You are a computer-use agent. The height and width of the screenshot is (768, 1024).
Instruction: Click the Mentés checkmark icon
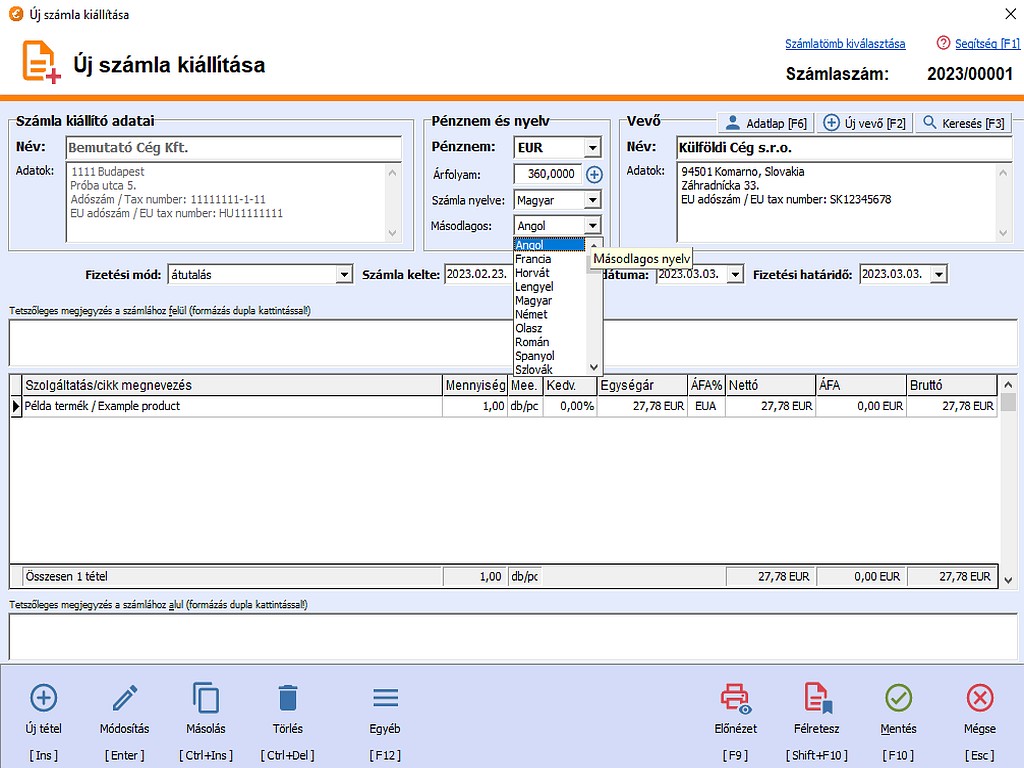[898, 698]
